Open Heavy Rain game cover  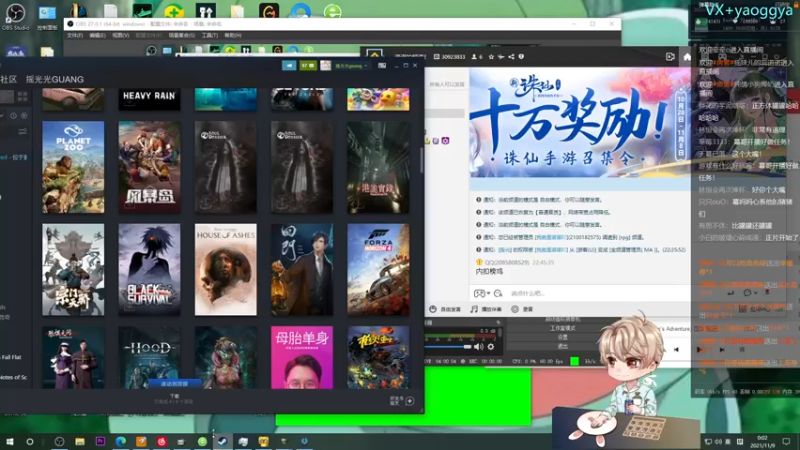[149, 99]
